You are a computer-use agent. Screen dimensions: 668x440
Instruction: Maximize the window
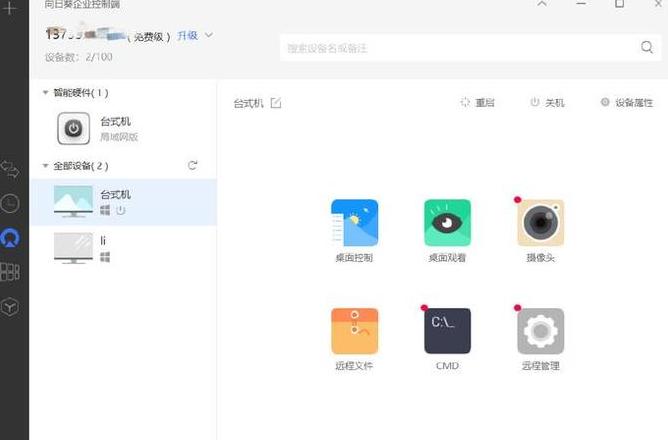pos(619,4)
